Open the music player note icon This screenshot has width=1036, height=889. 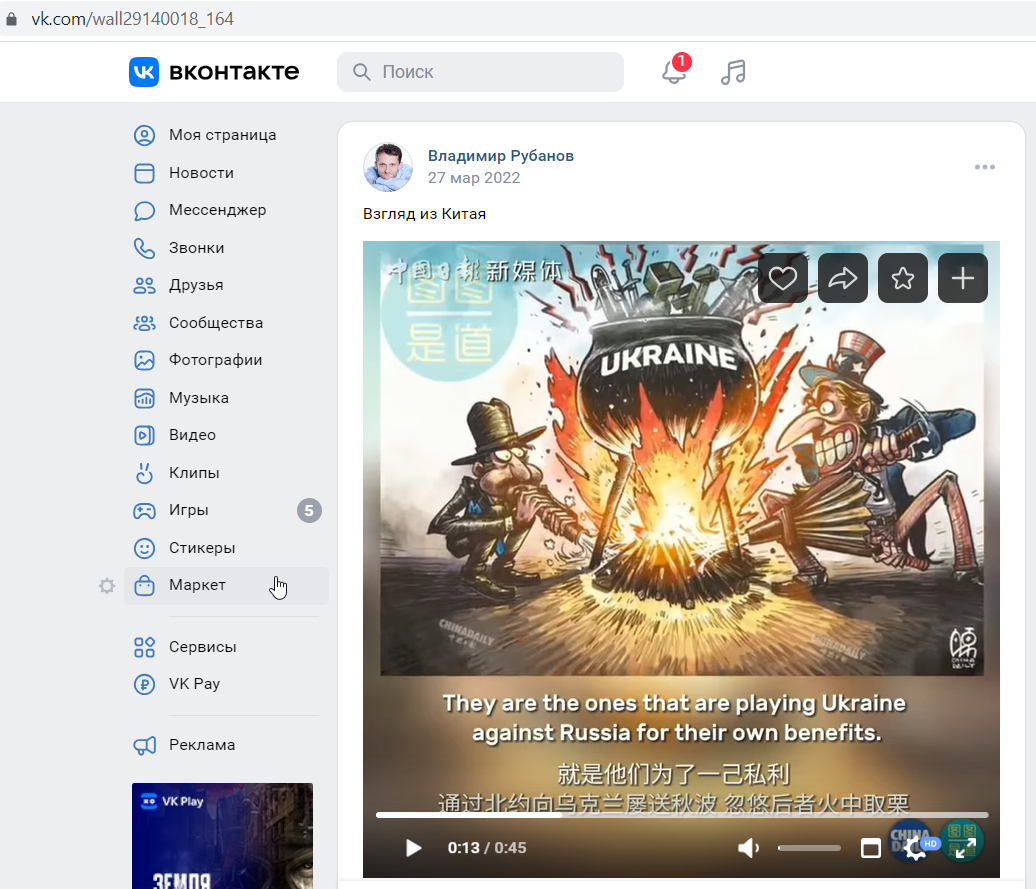[733, 71]
